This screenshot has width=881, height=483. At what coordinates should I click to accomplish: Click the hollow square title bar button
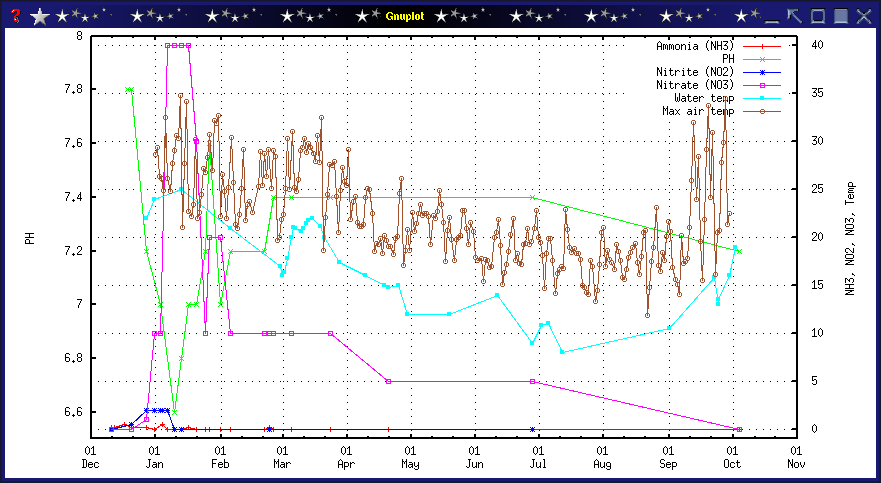(x=818, y=16)
